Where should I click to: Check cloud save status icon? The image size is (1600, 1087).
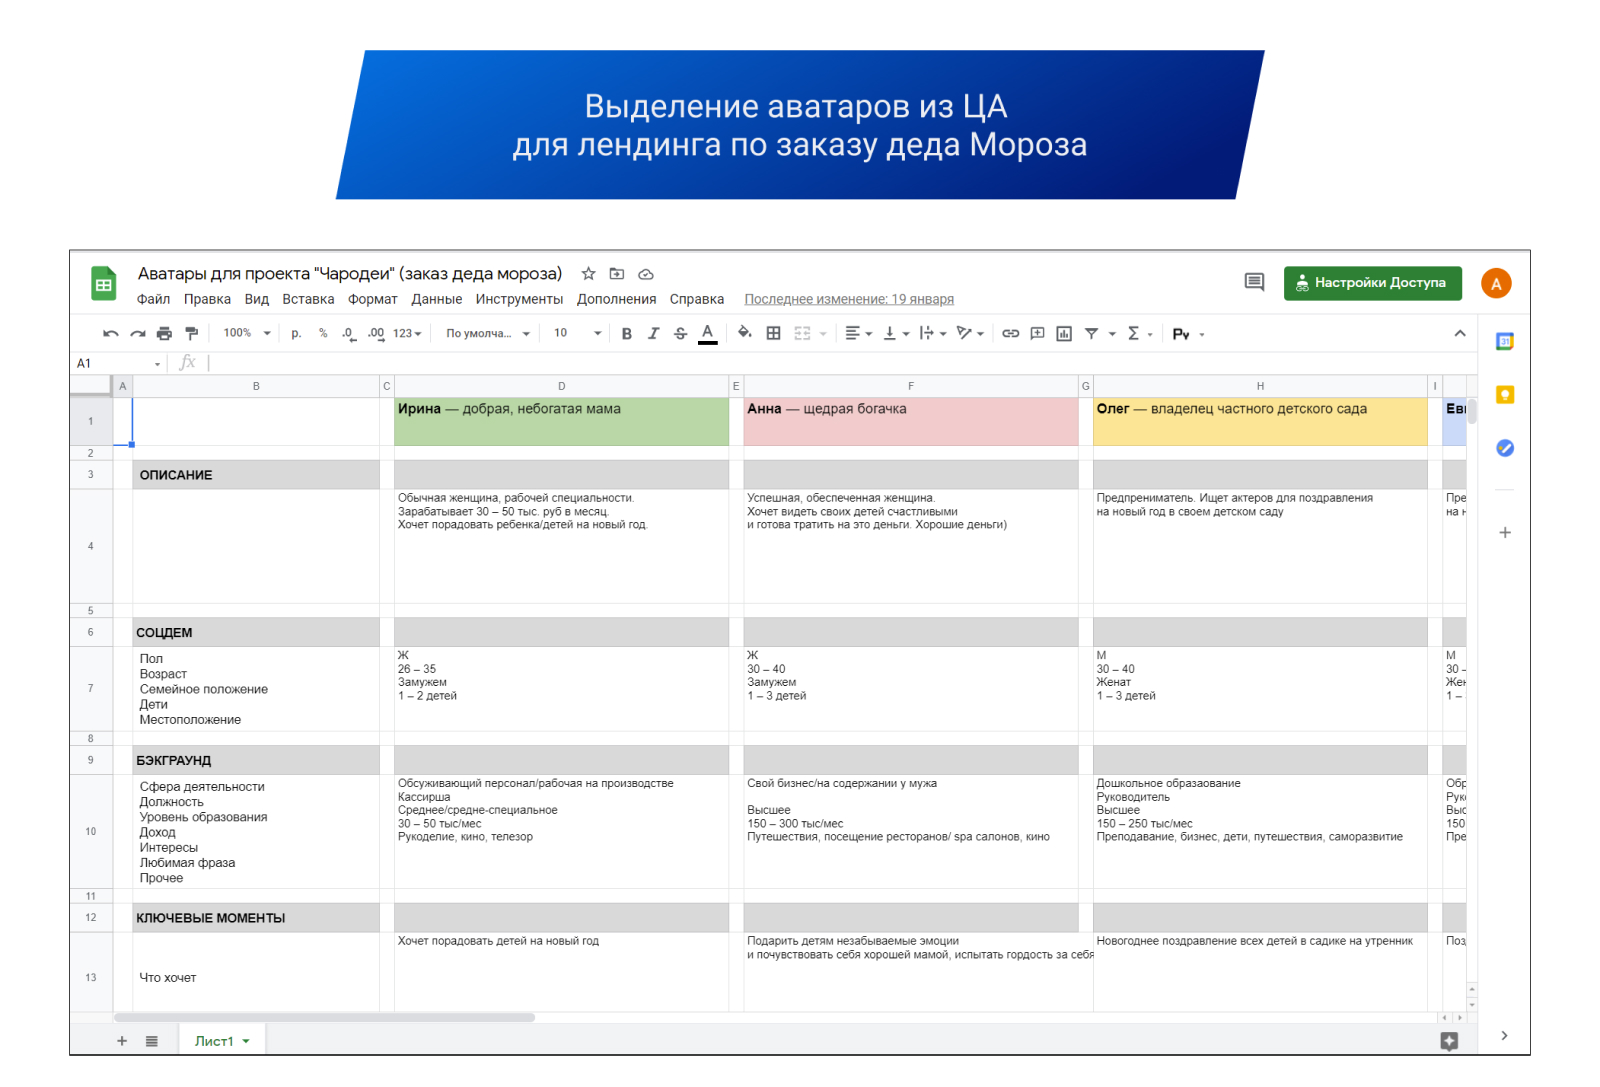tap(646, 274)
